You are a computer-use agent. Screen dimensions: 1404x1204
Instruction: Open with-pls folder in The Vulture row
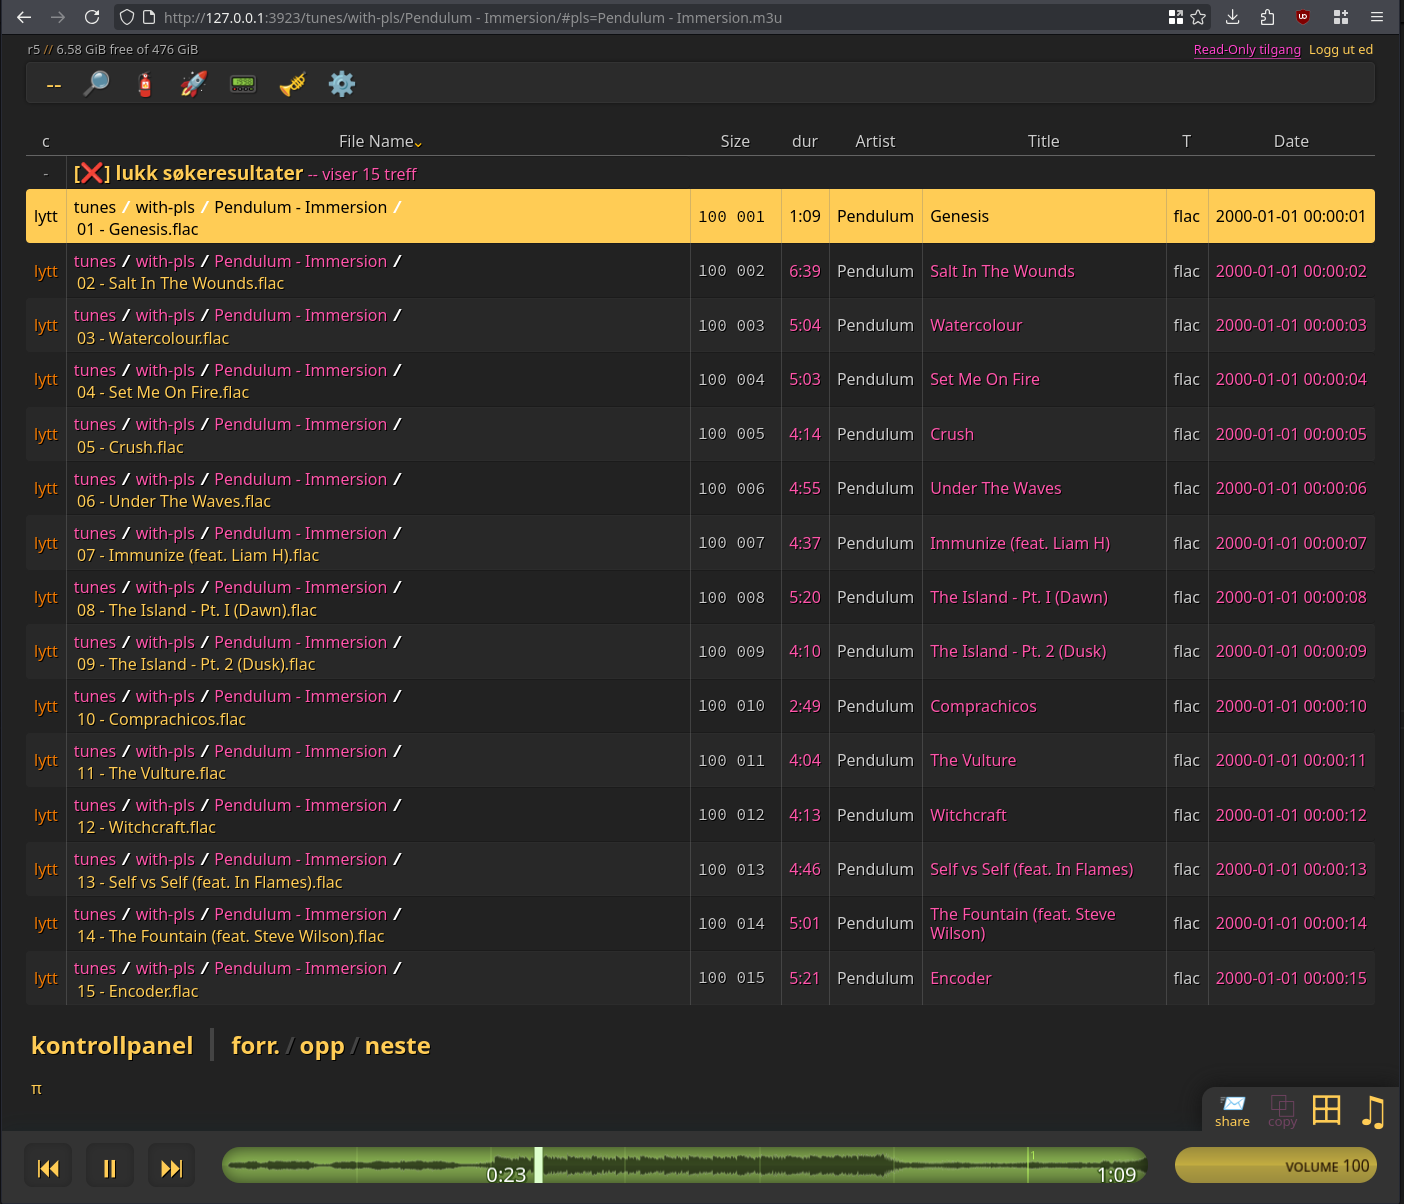click(x=165, y=751)
